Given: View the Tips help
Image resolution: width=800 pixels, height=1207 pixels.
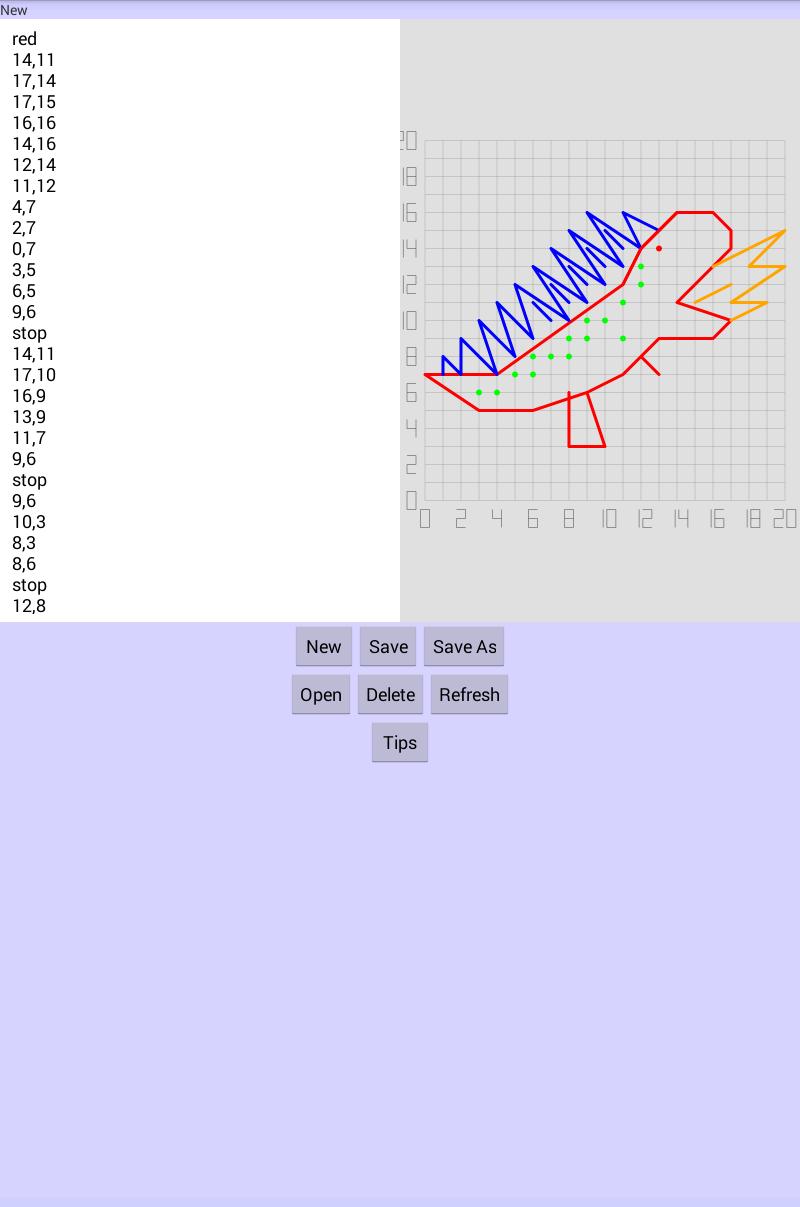Looking at the screenshot, I should [x=399, y=742].
